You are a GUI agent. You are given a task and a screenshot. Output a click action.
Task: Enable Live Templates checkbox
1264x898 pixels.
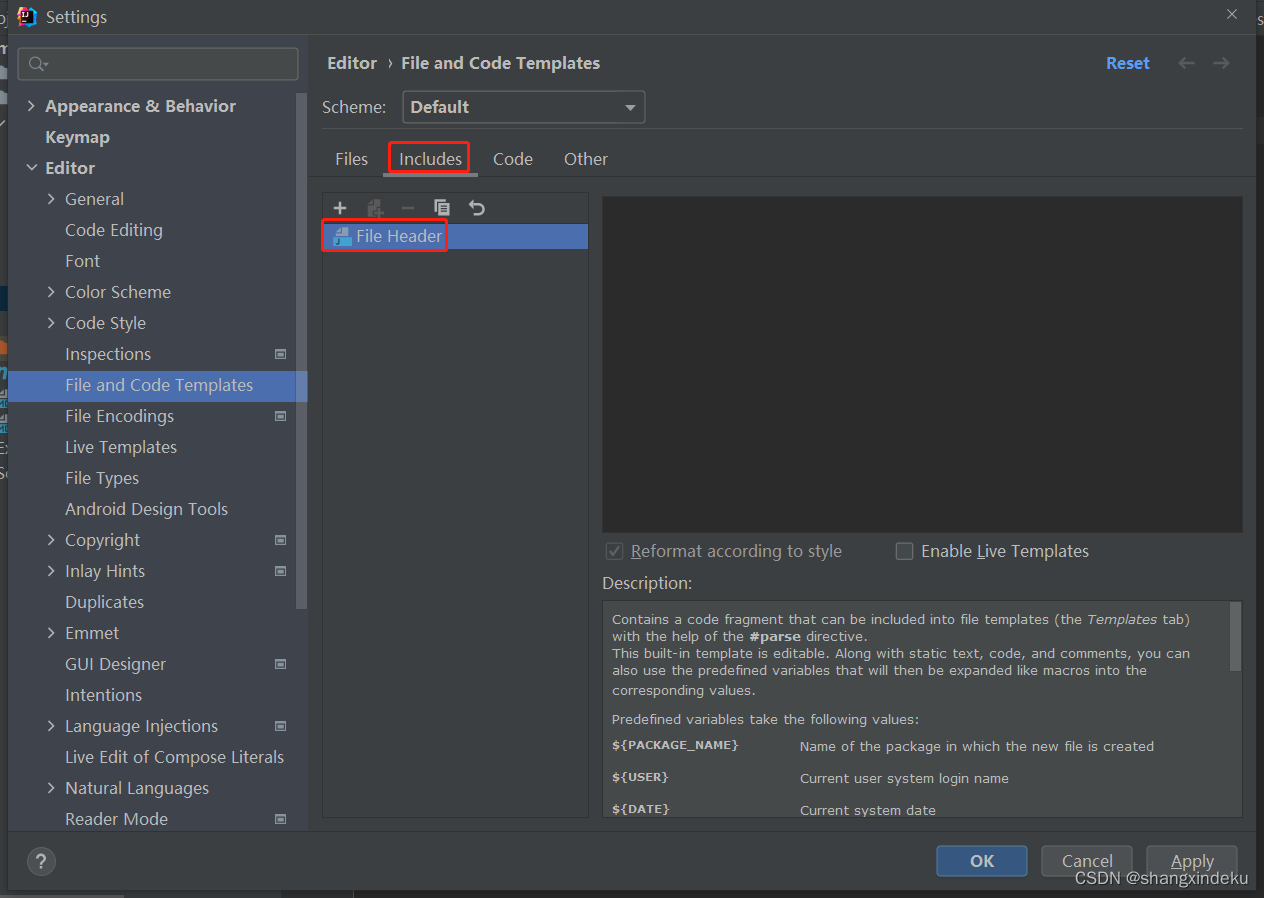point(905,551)
